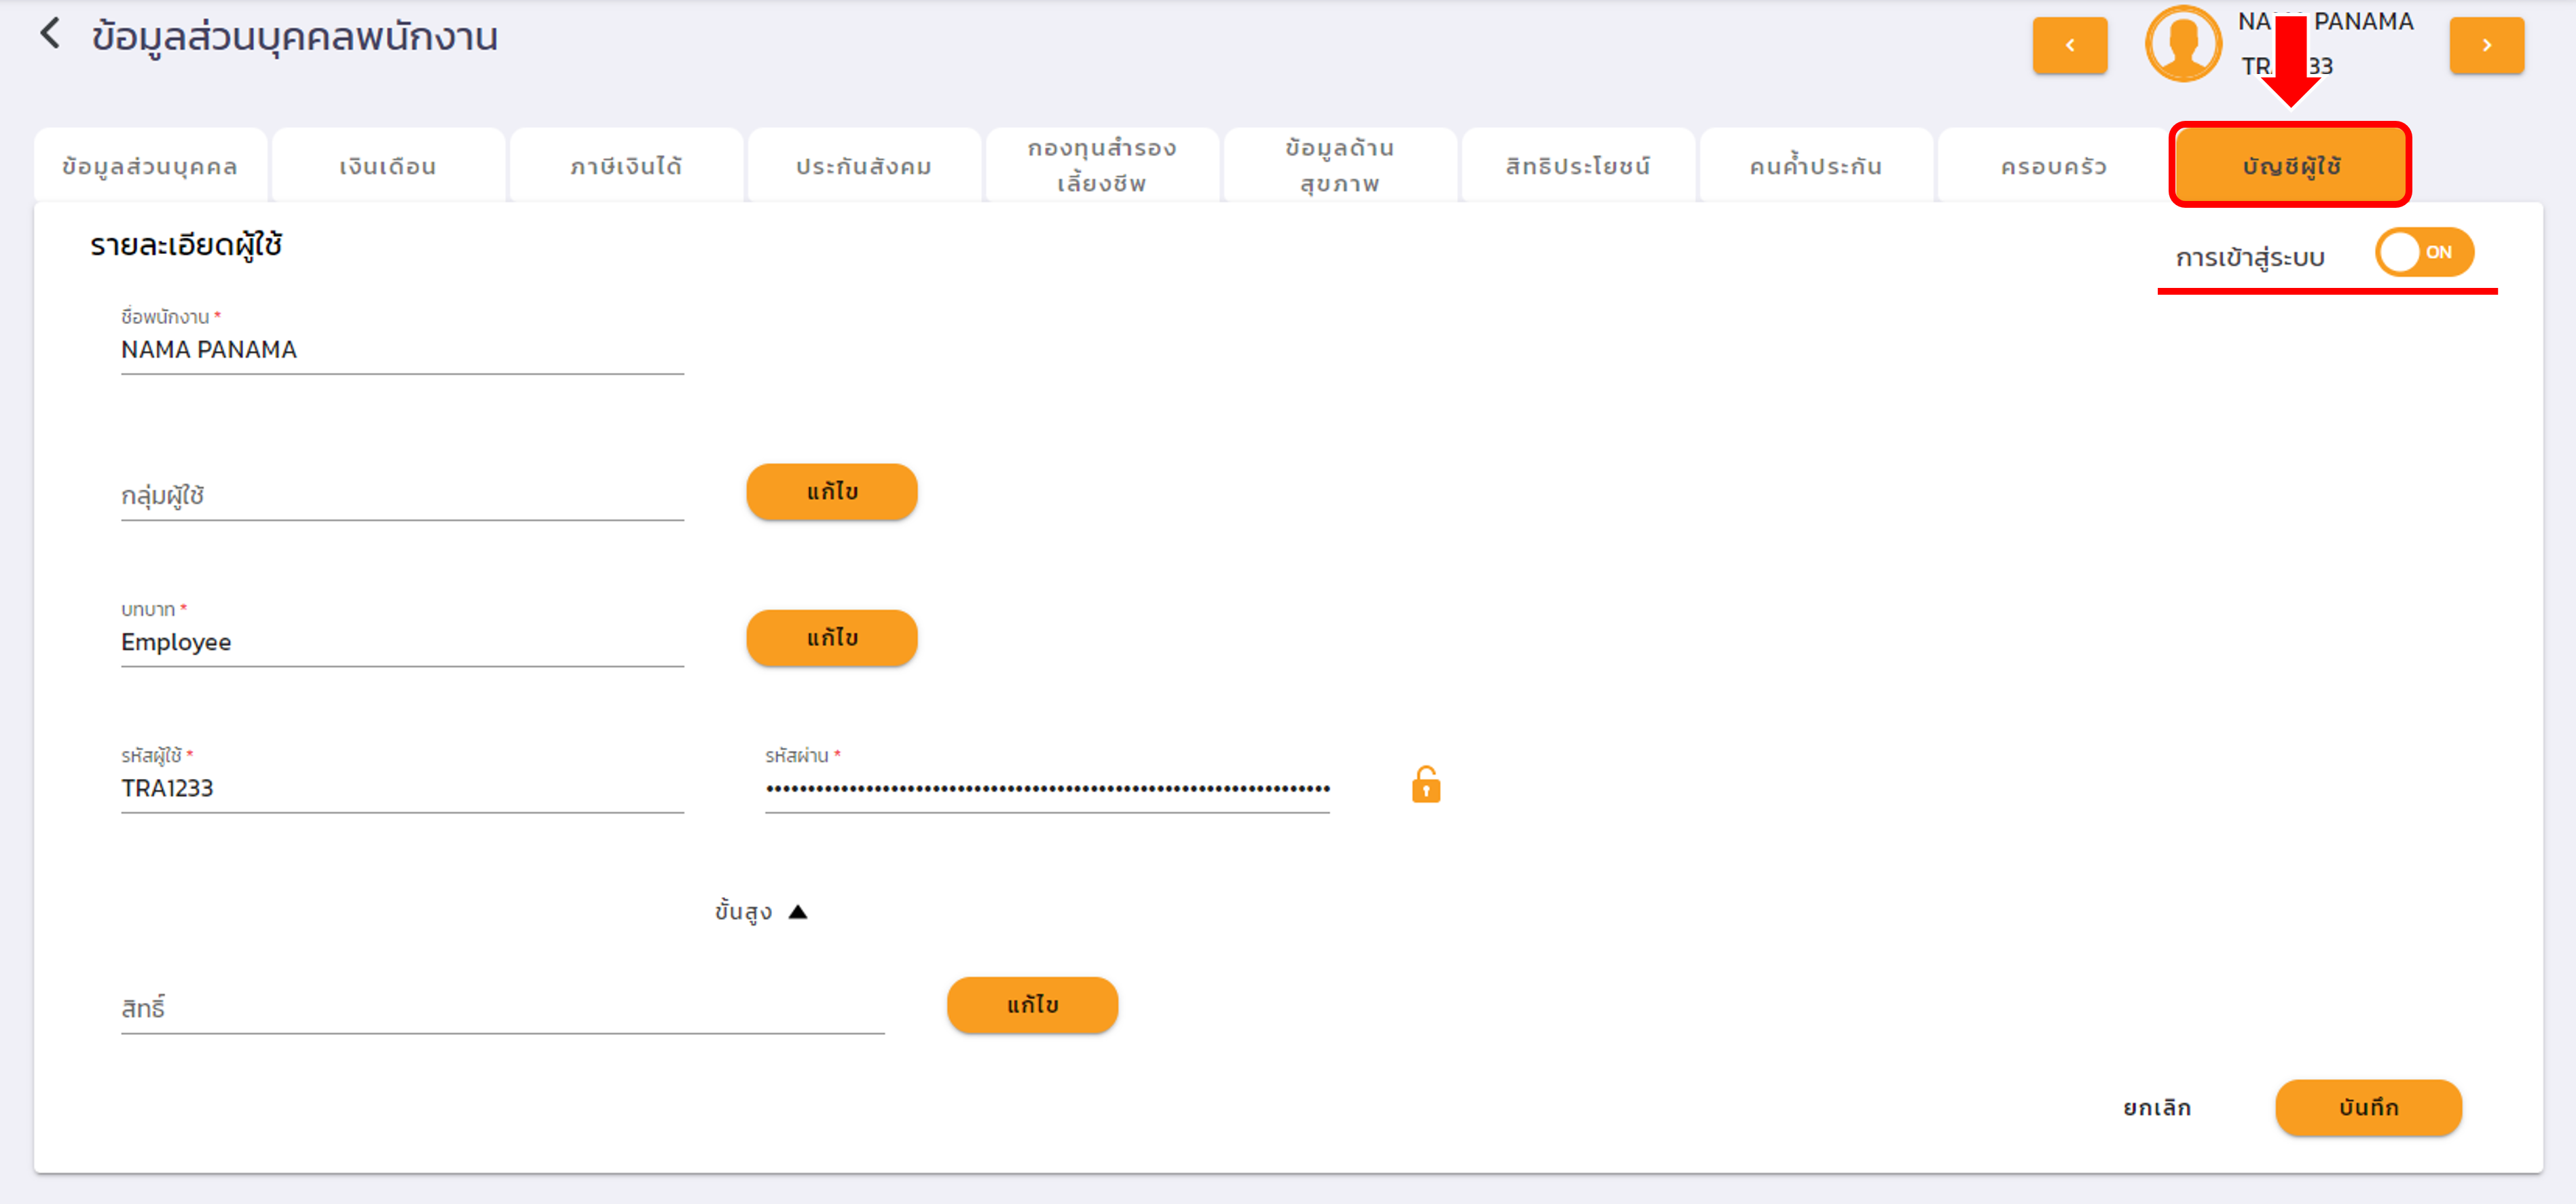2576x1204 pixels.
Task: Open the ประกันสังคม tab
Action: [x=864, y=166]
